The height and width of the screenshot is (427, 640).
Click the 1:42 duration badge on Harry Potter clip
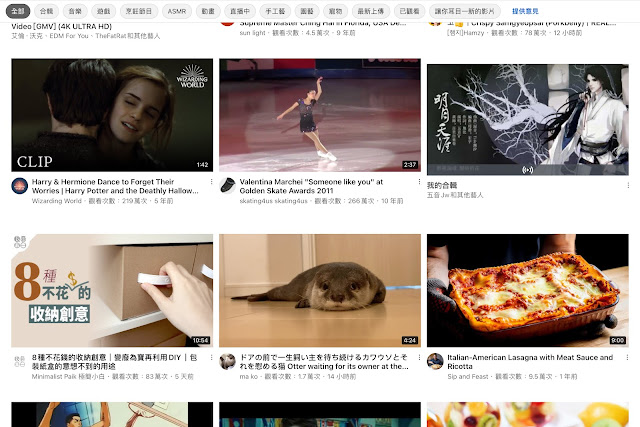click(x=202, y=165)
